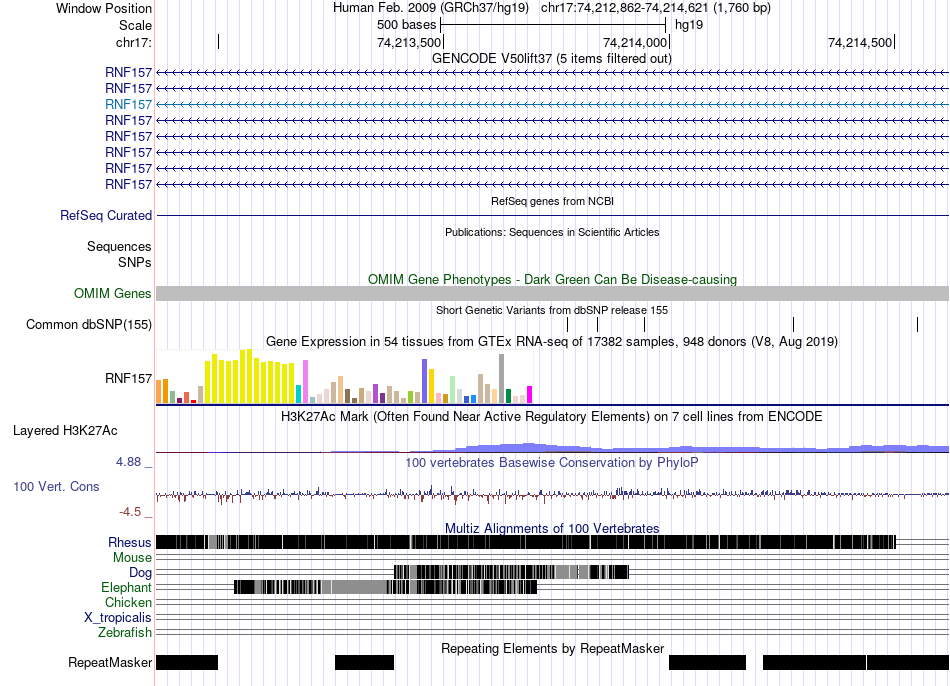Click the Scale label
Image resolution: width=950 pixels, height=686 pixels.
(x=135, y=25)
